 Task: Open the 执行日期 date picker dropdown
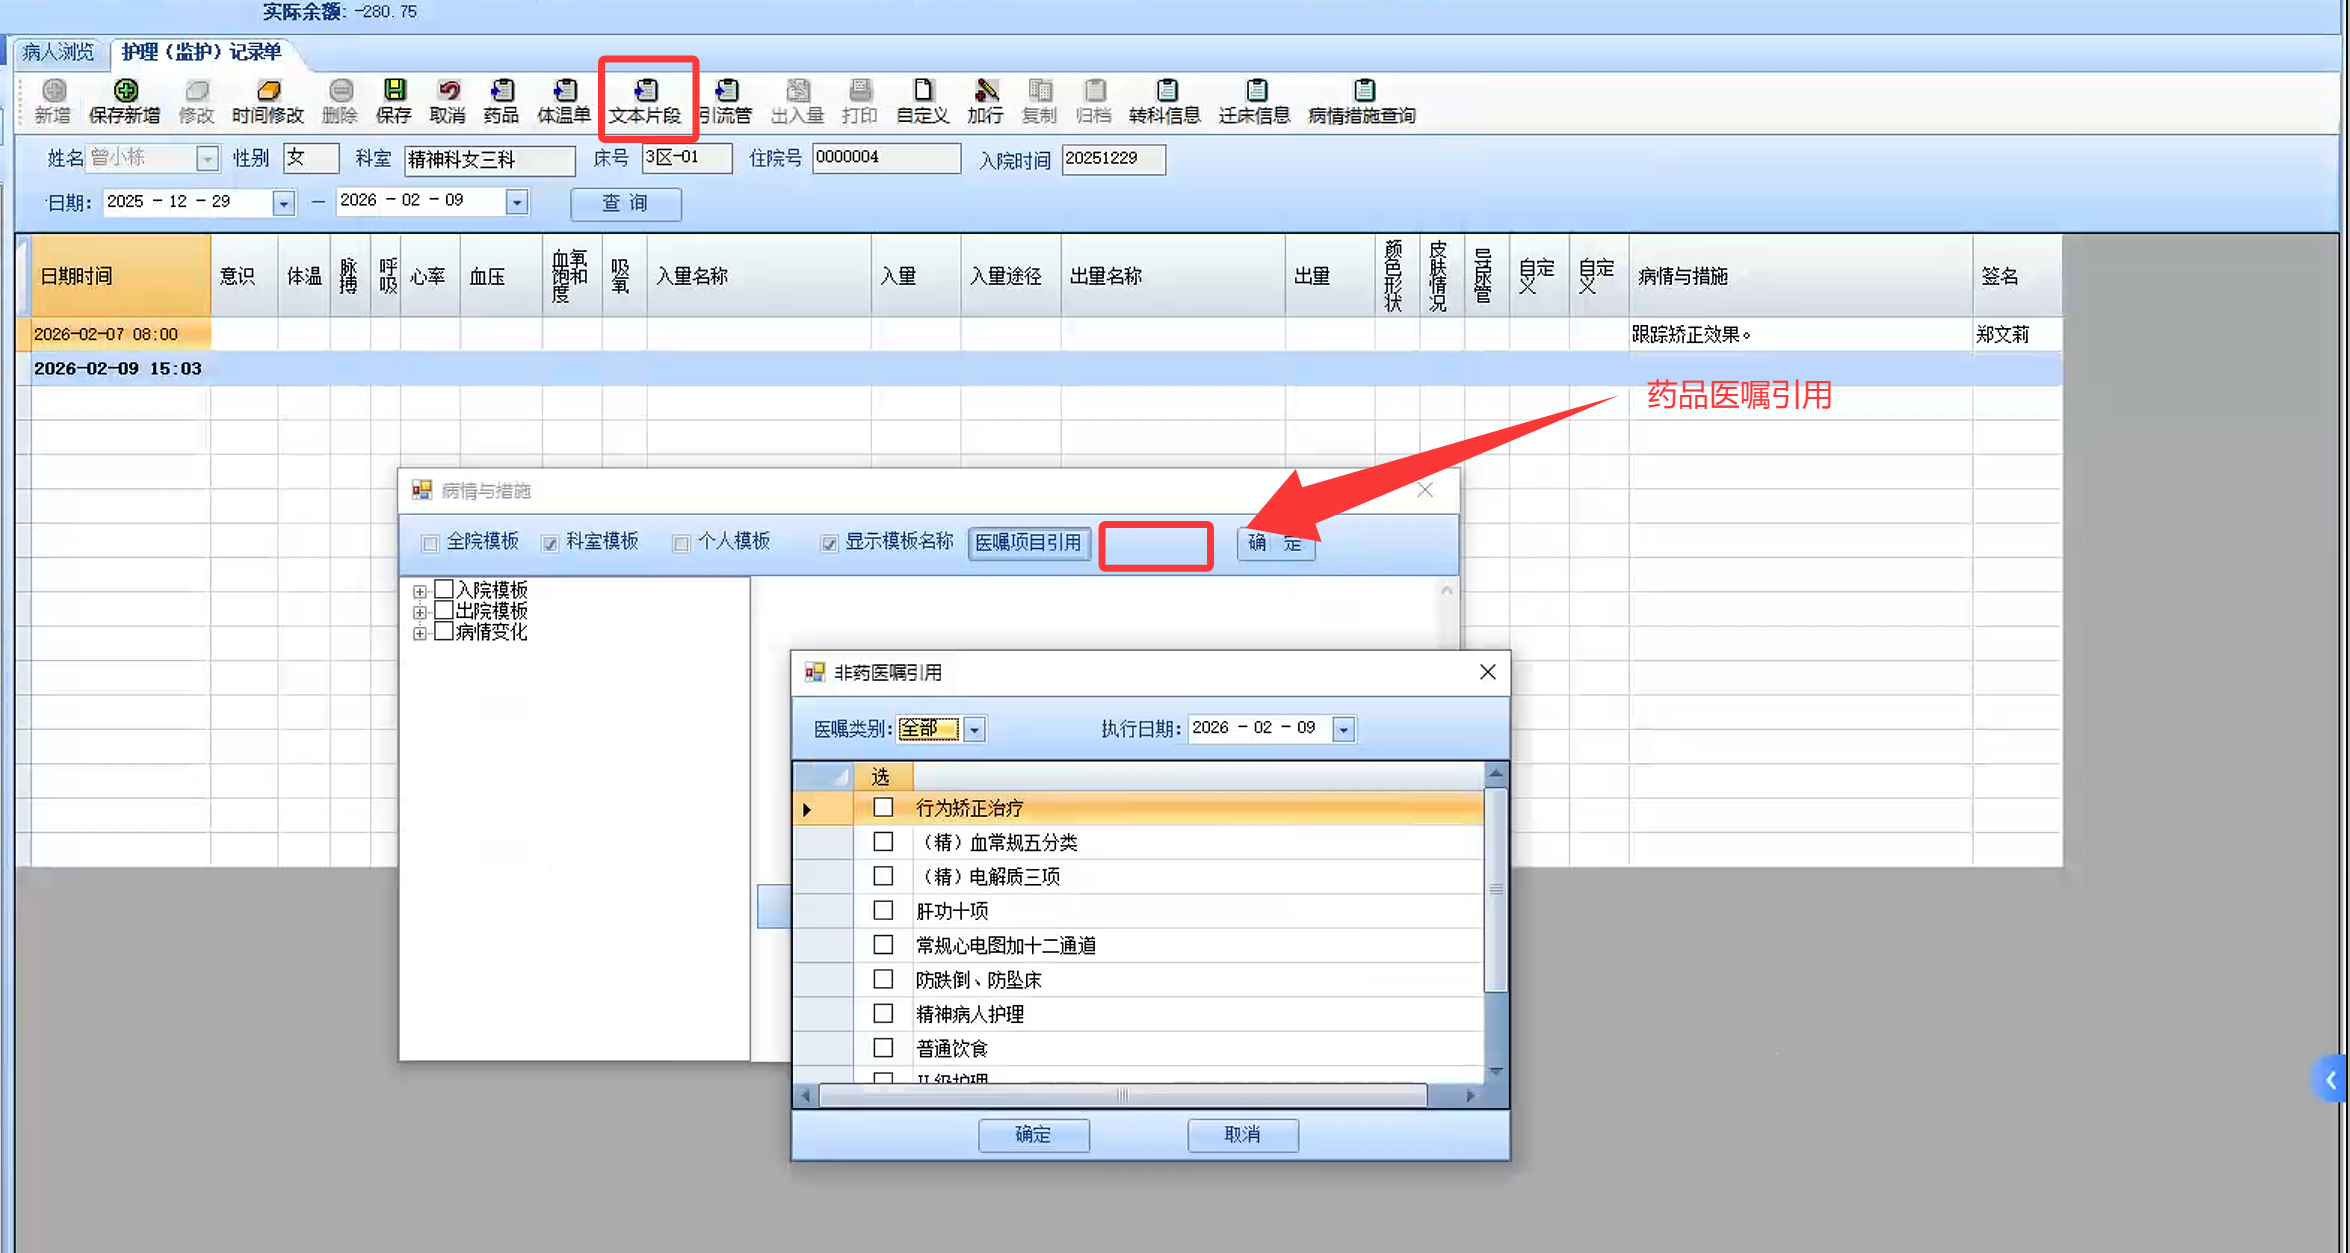pyautogui.click(x=1343, y=729)
